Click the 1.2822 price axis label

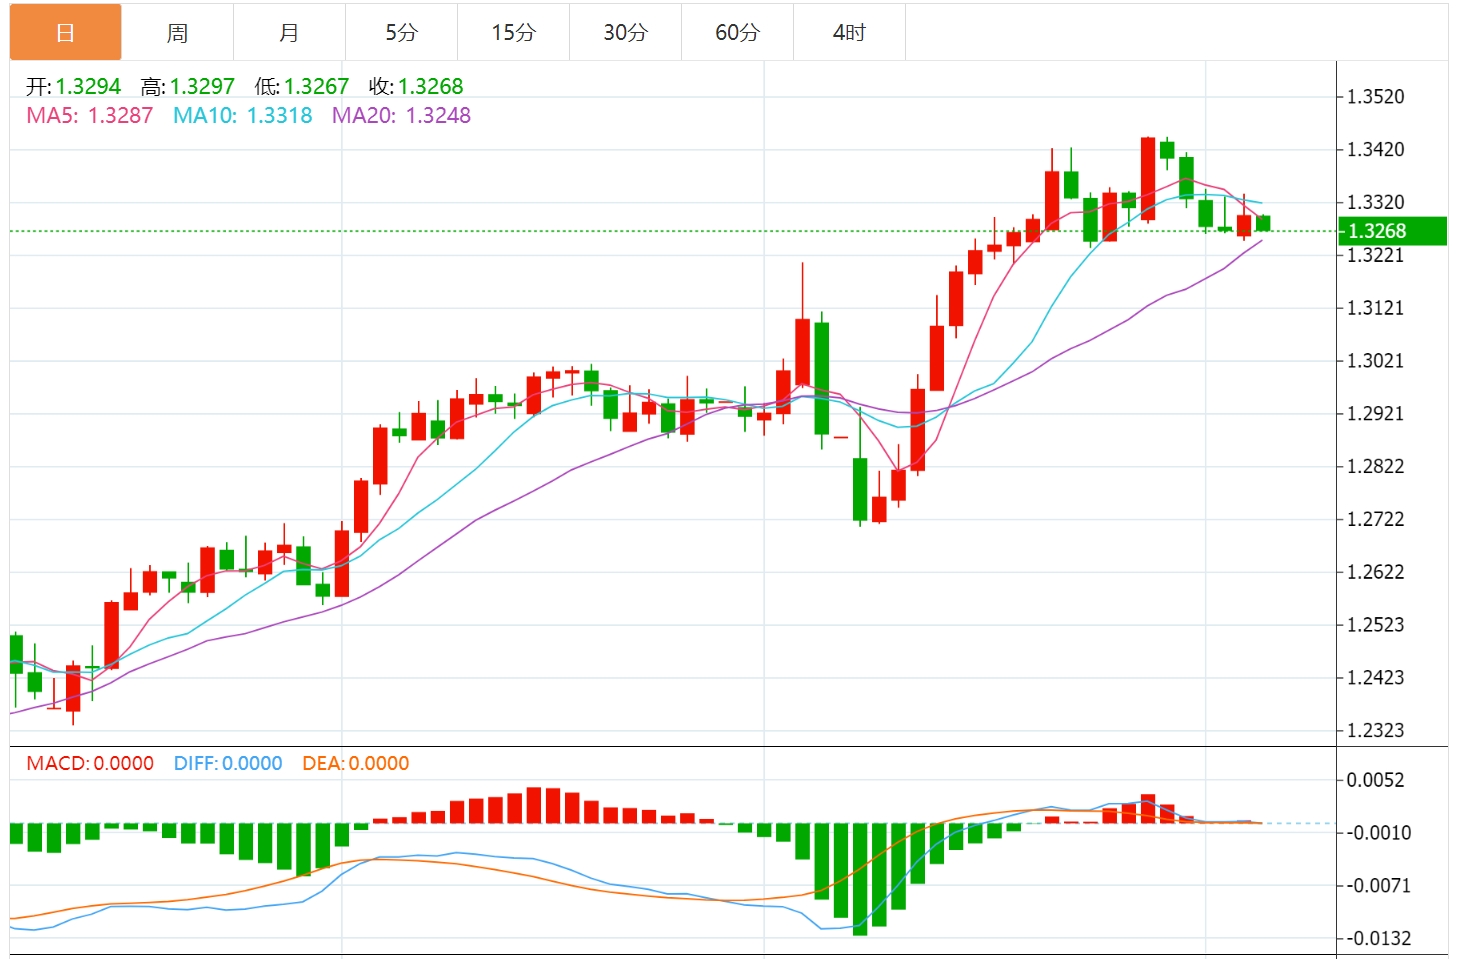pos(1376,467)
